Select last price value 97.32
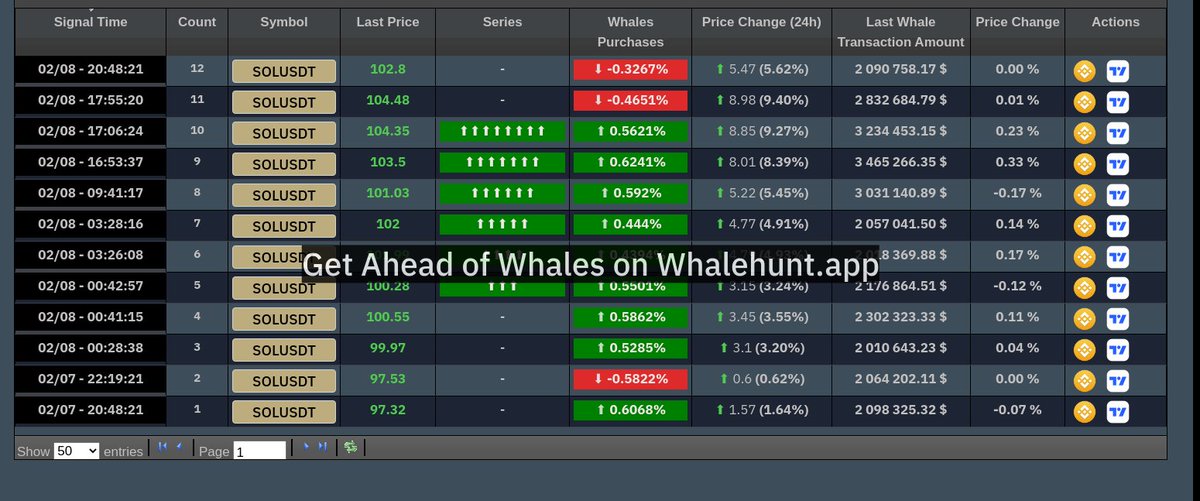The width and height of the screenshot is (1200, 501). point(388,410)
